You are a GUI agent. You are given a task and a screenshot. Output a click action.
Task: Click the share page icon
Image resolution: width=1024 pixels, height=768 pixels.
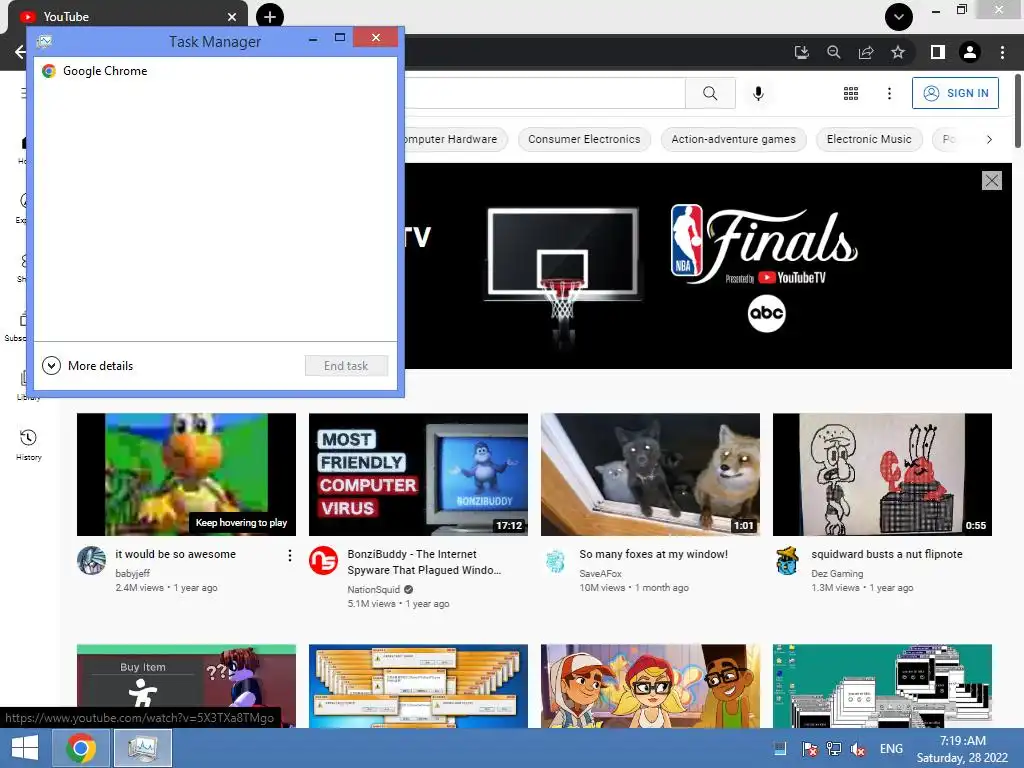point(866,52)
